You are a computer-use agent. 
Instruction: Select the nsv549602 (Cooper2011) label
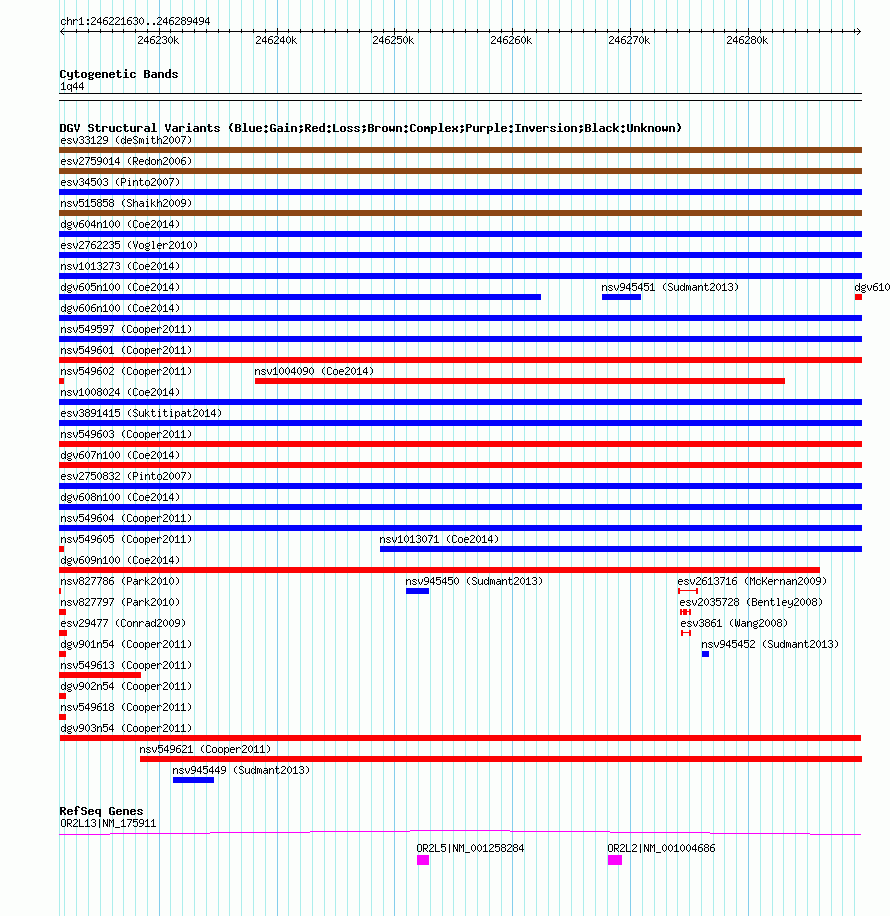click(126, 372)
